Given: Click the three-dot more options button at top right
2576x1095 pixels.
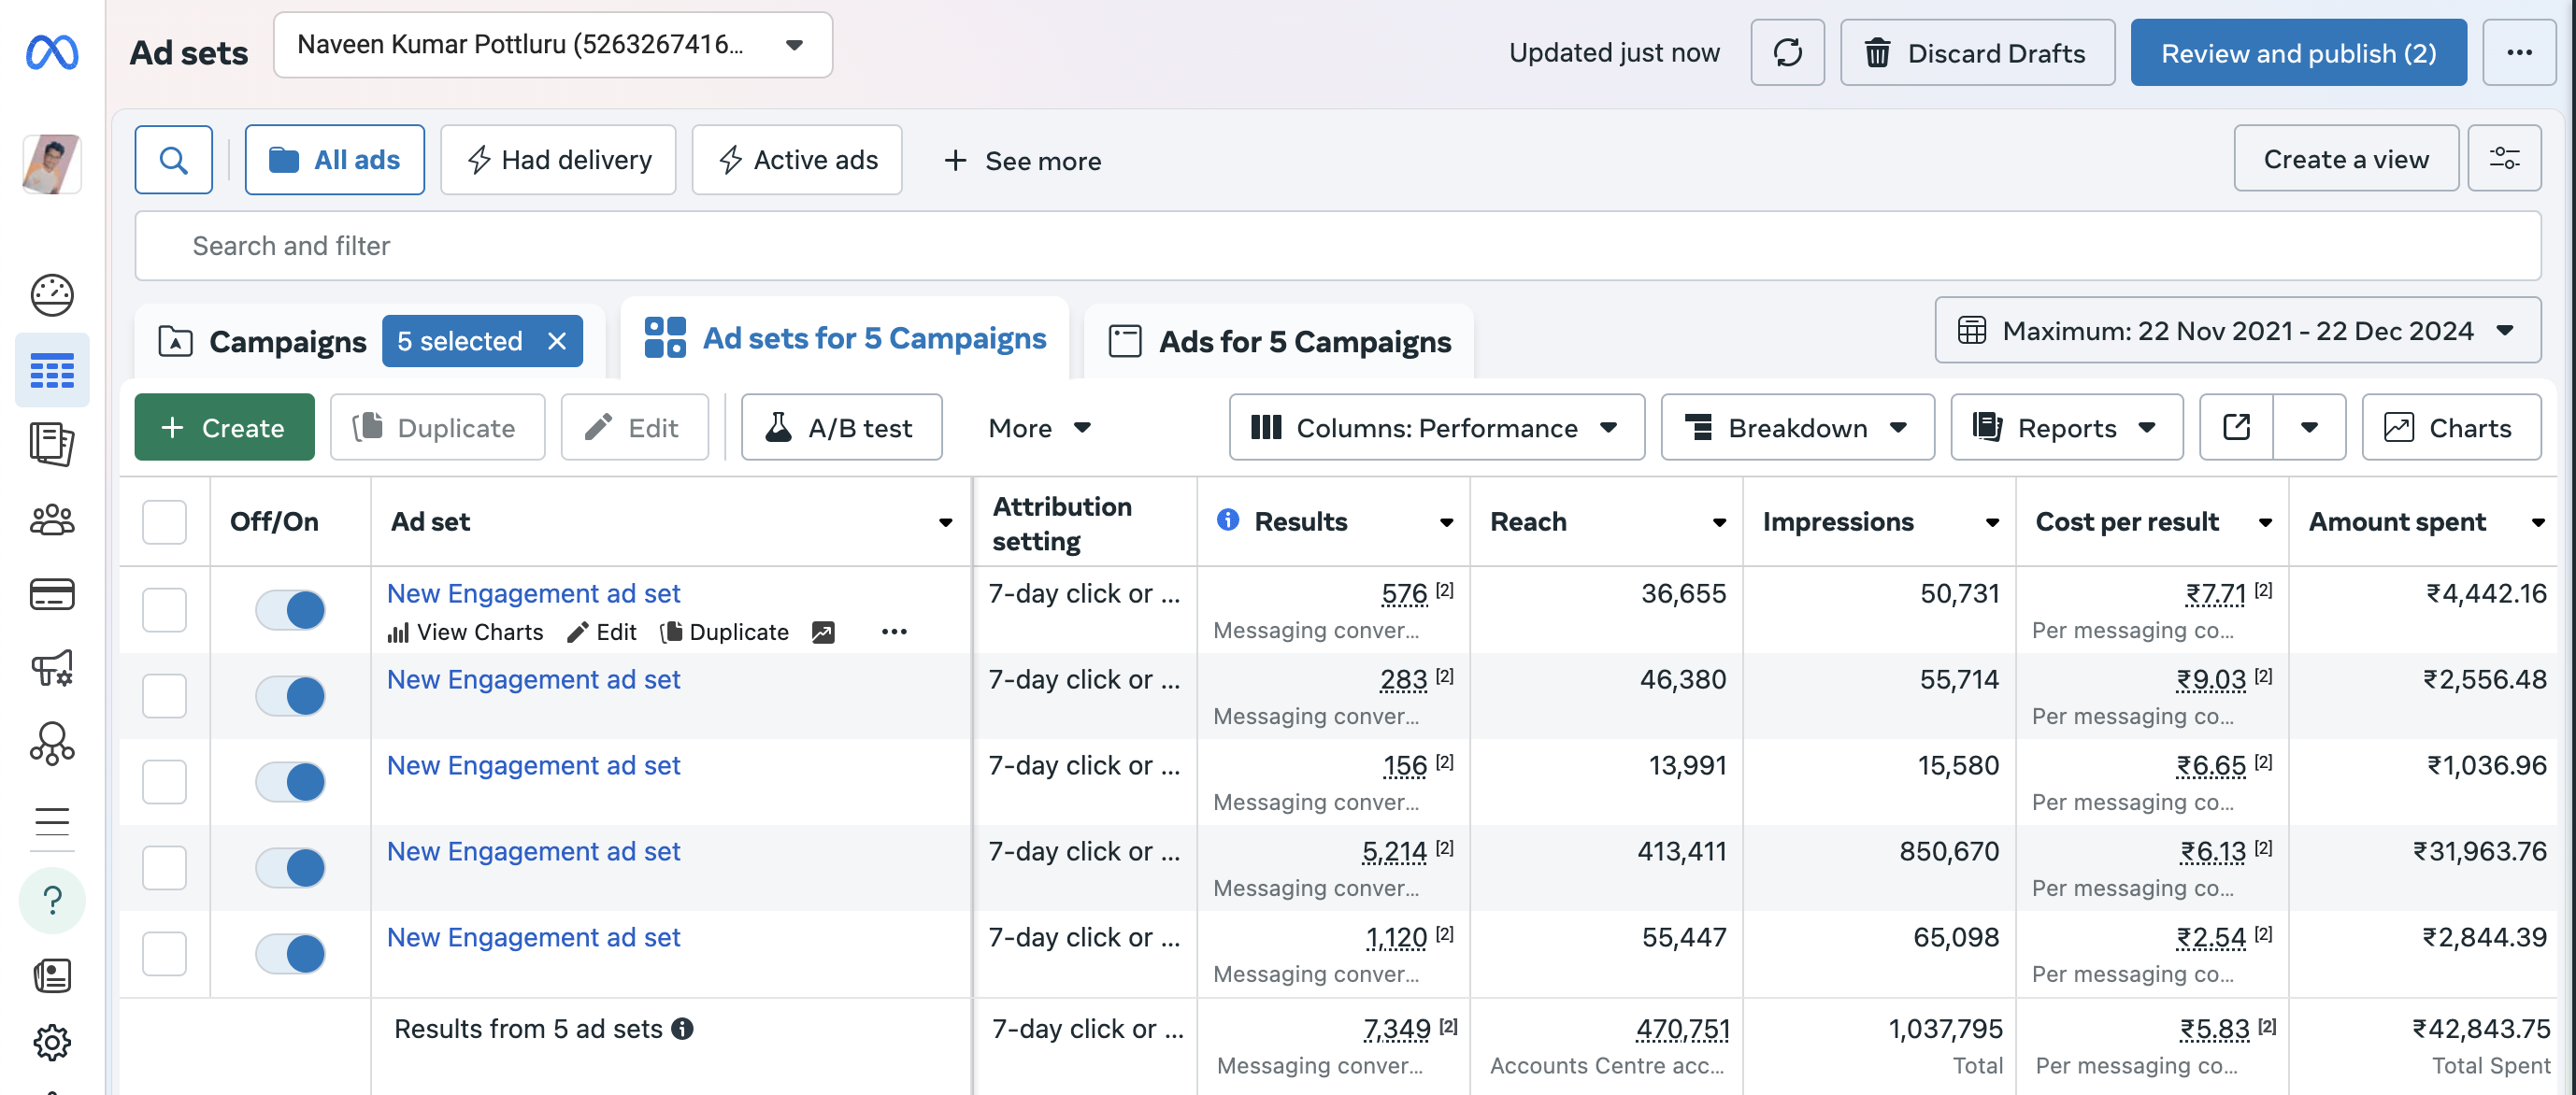Looking at the screenshot, I should click(2518, 53).
